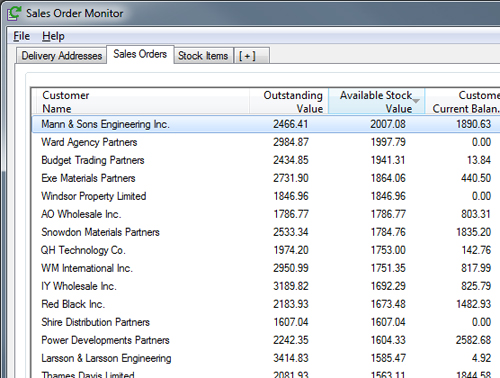Viewport: 500px width, 378px height.
Task: Select the WM International Inc. row
Action: pos(266,268)
